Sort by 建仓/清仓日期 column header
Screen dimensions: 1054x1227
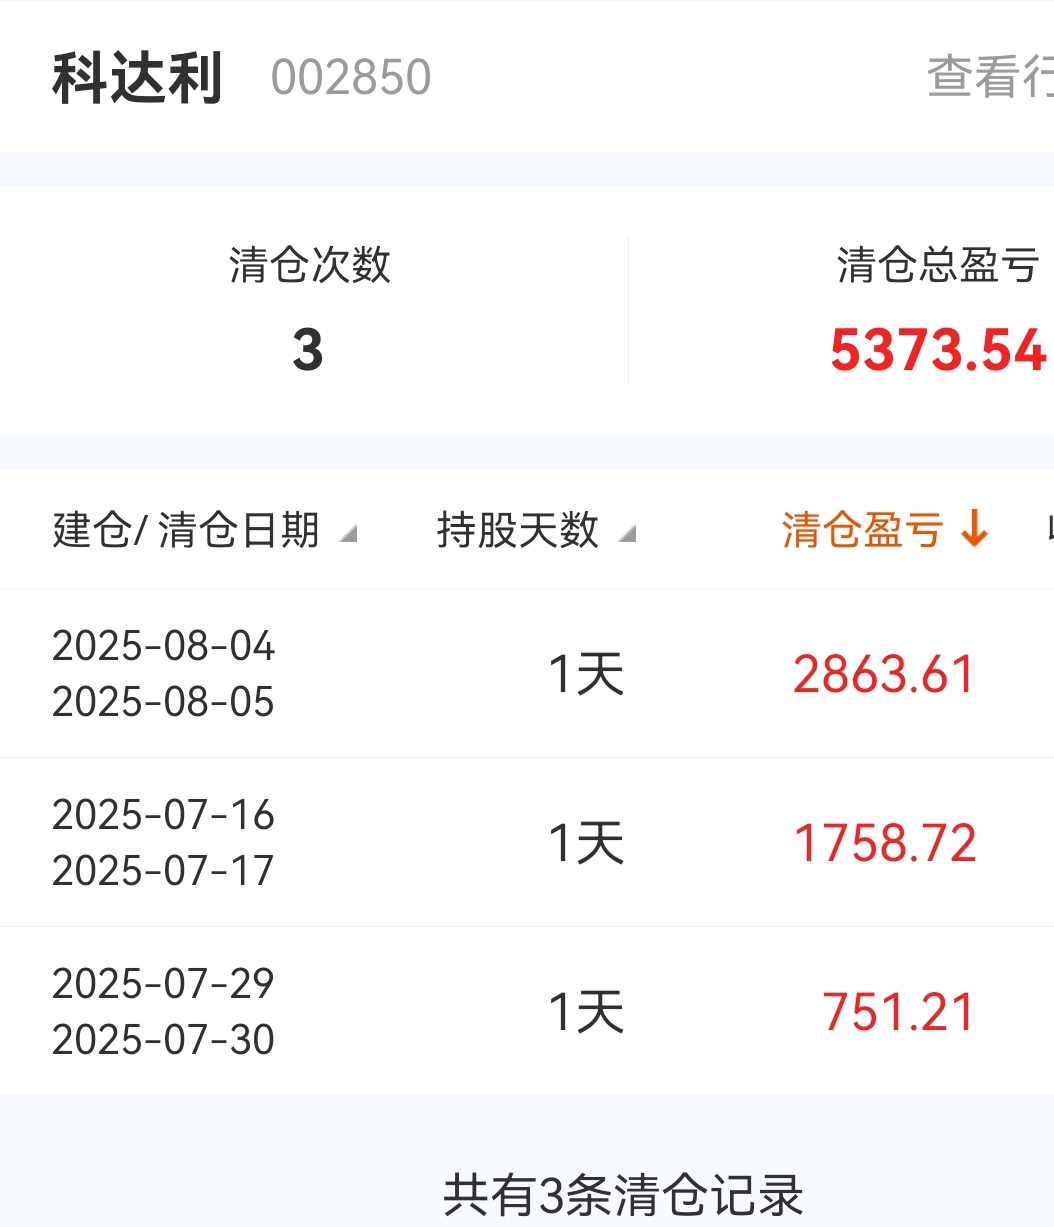coord(186,529)
